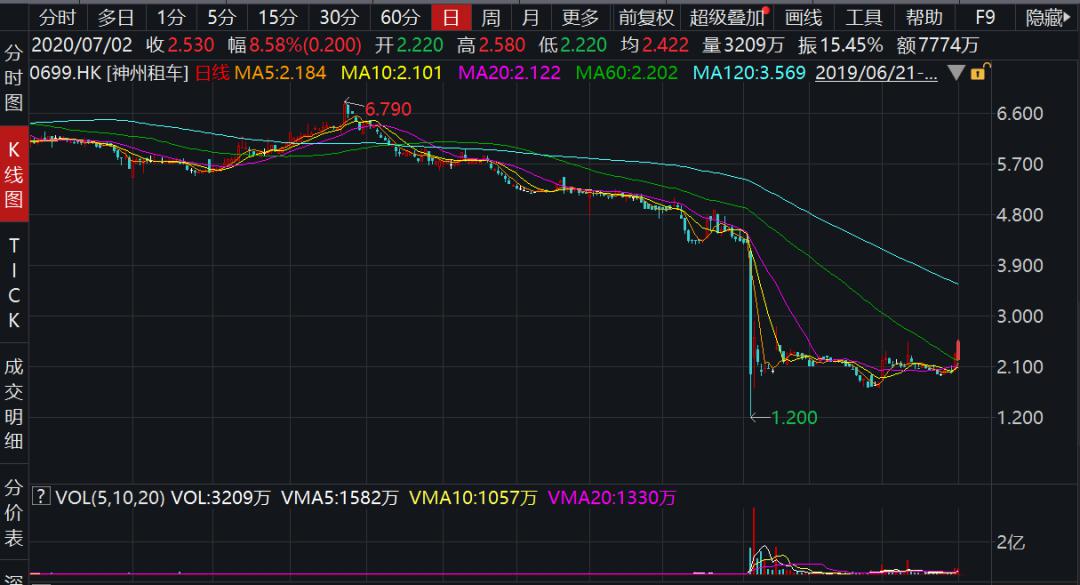Switch to the 60分 timeframe

(x=399, y=17)
